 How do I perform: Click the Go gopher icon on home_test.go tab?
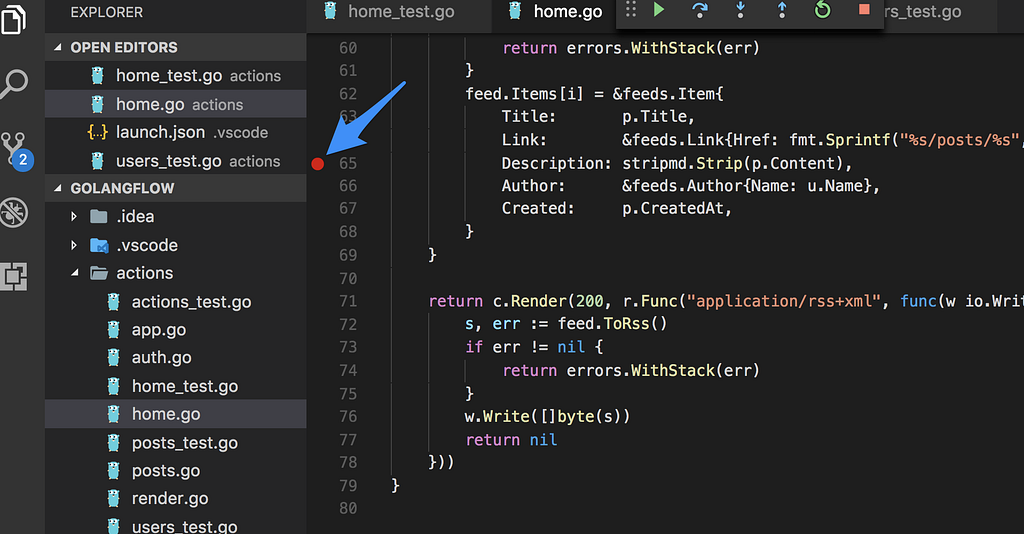pos(330,10)
